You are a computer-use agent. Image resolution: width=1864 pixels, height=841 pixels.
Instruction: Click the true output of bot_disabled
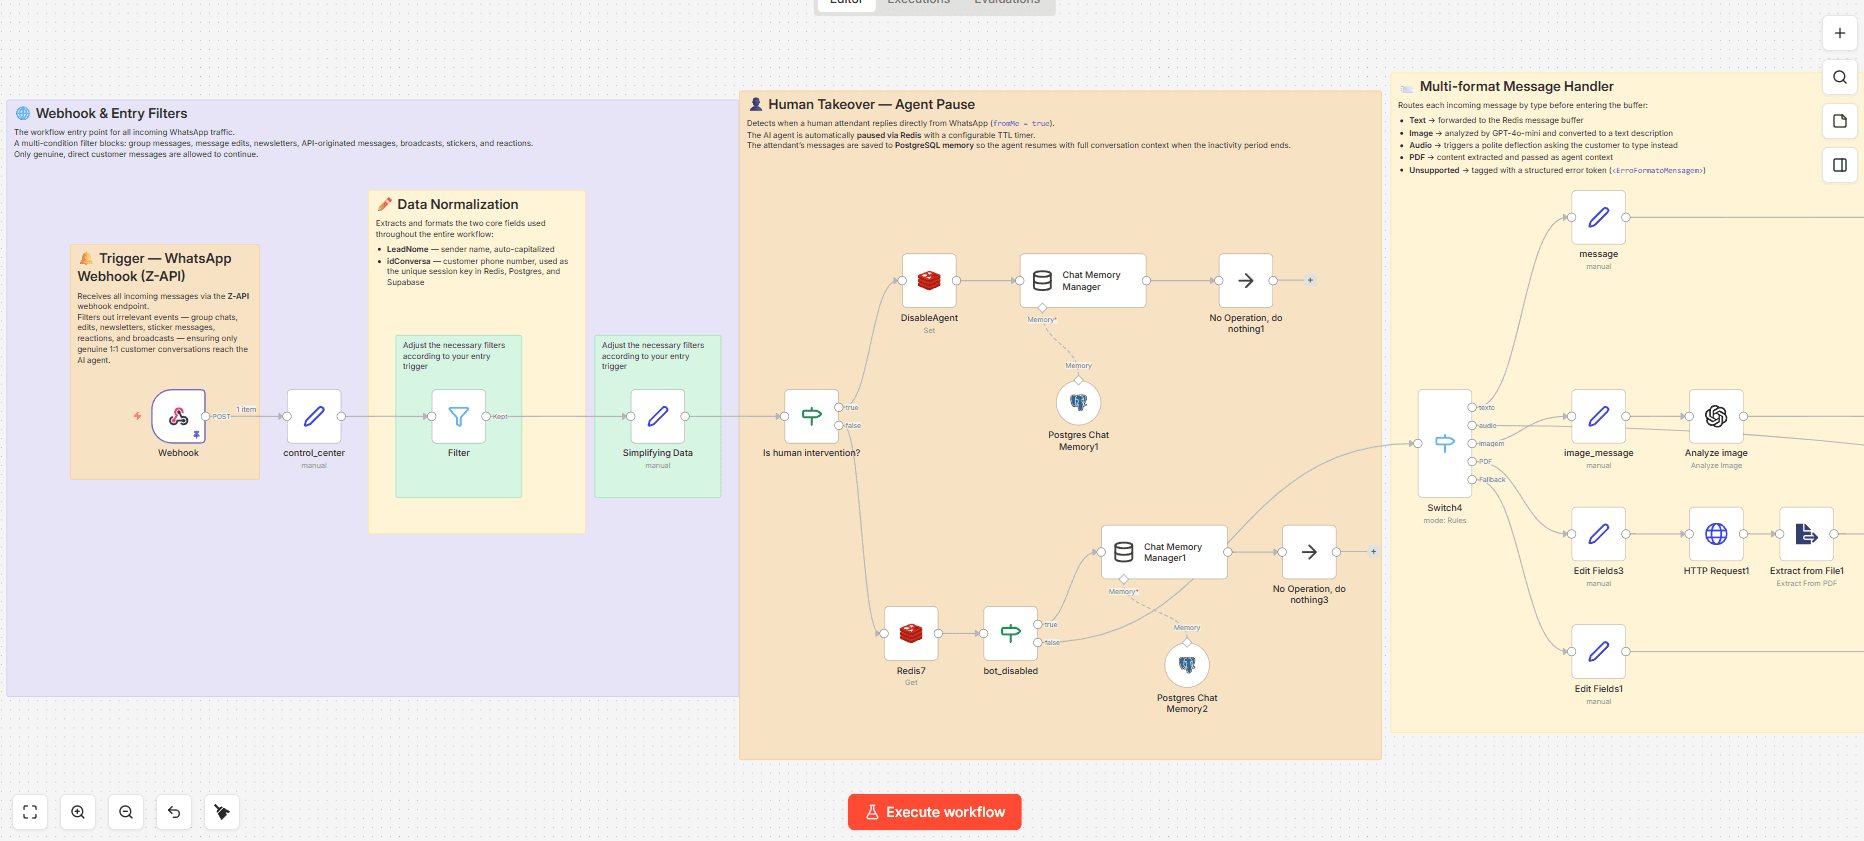[x=1038, y=624]
